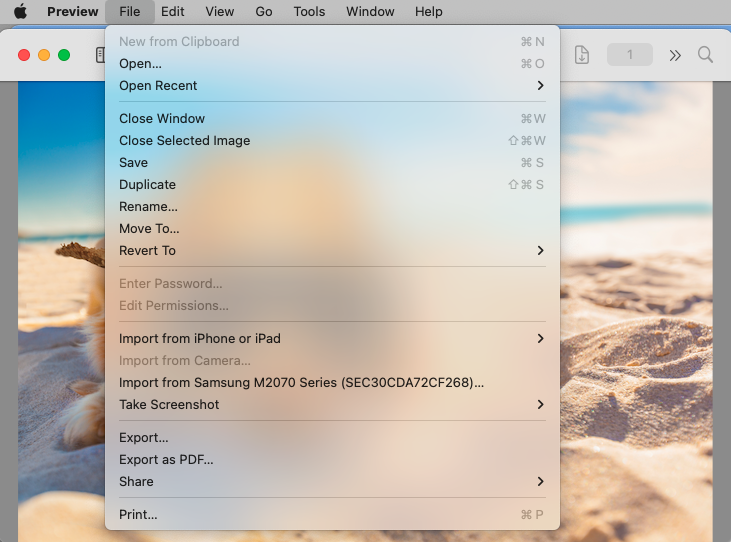Click the page number field showing 1
Image resolution: width=731 pixels, height=542 pixels.
(629, 55)
